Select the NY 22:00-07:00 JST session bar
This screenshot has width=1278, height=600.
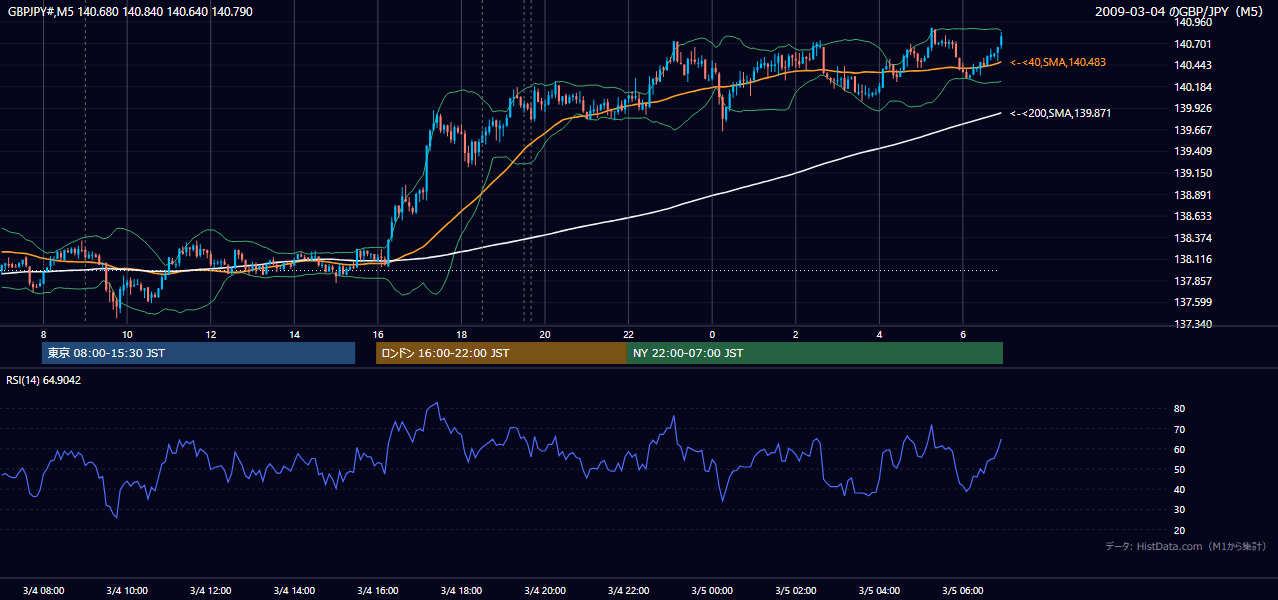coord(815,353)
